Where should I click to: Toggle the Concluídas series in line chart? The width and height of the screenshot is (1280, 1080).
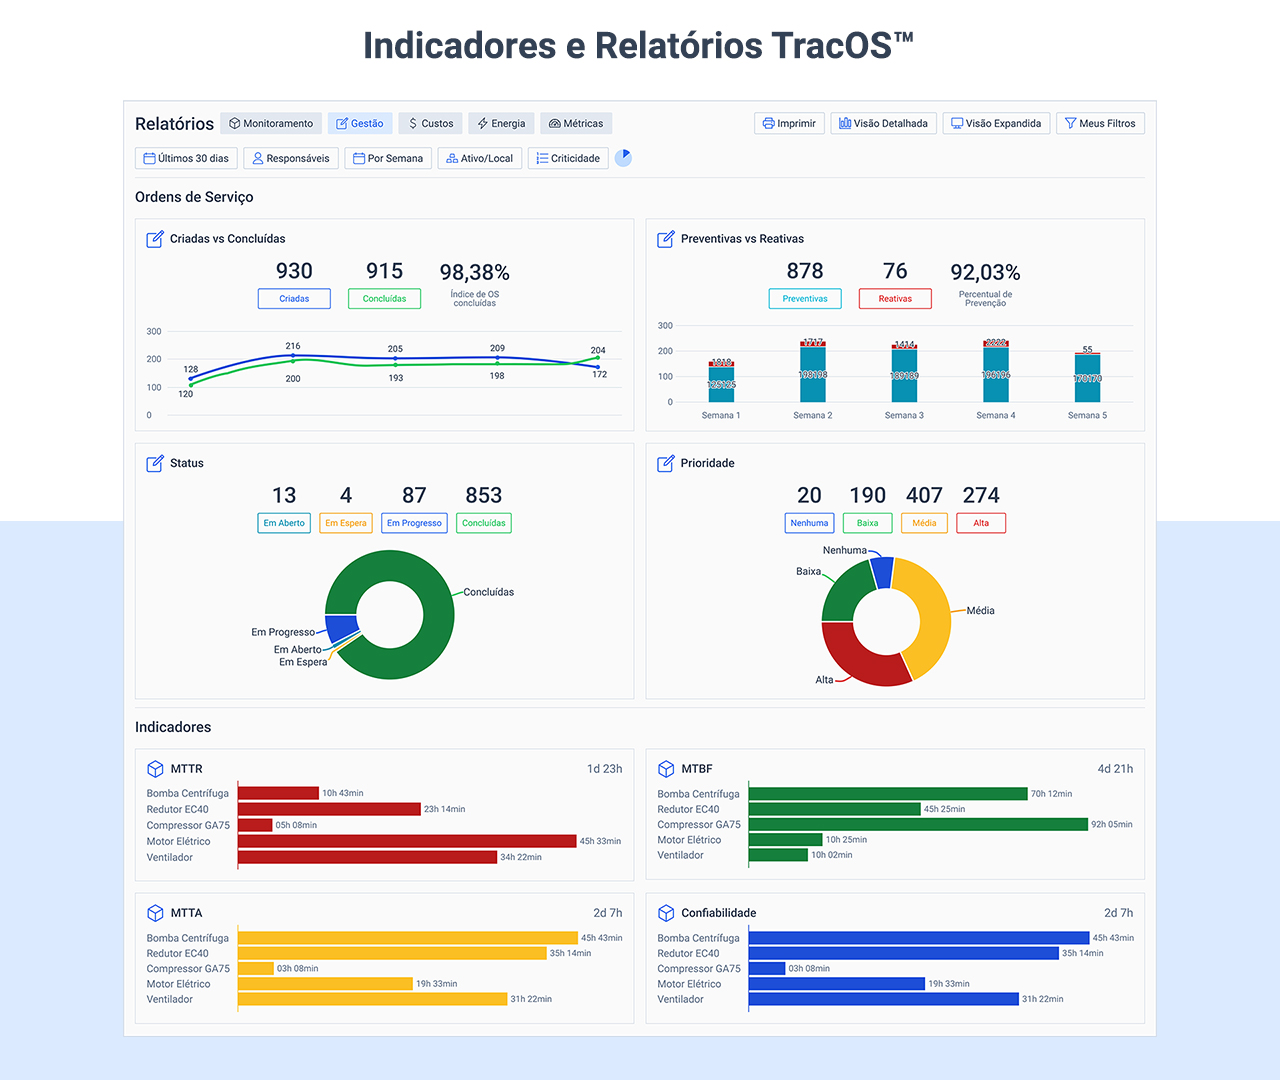point(384,298)
